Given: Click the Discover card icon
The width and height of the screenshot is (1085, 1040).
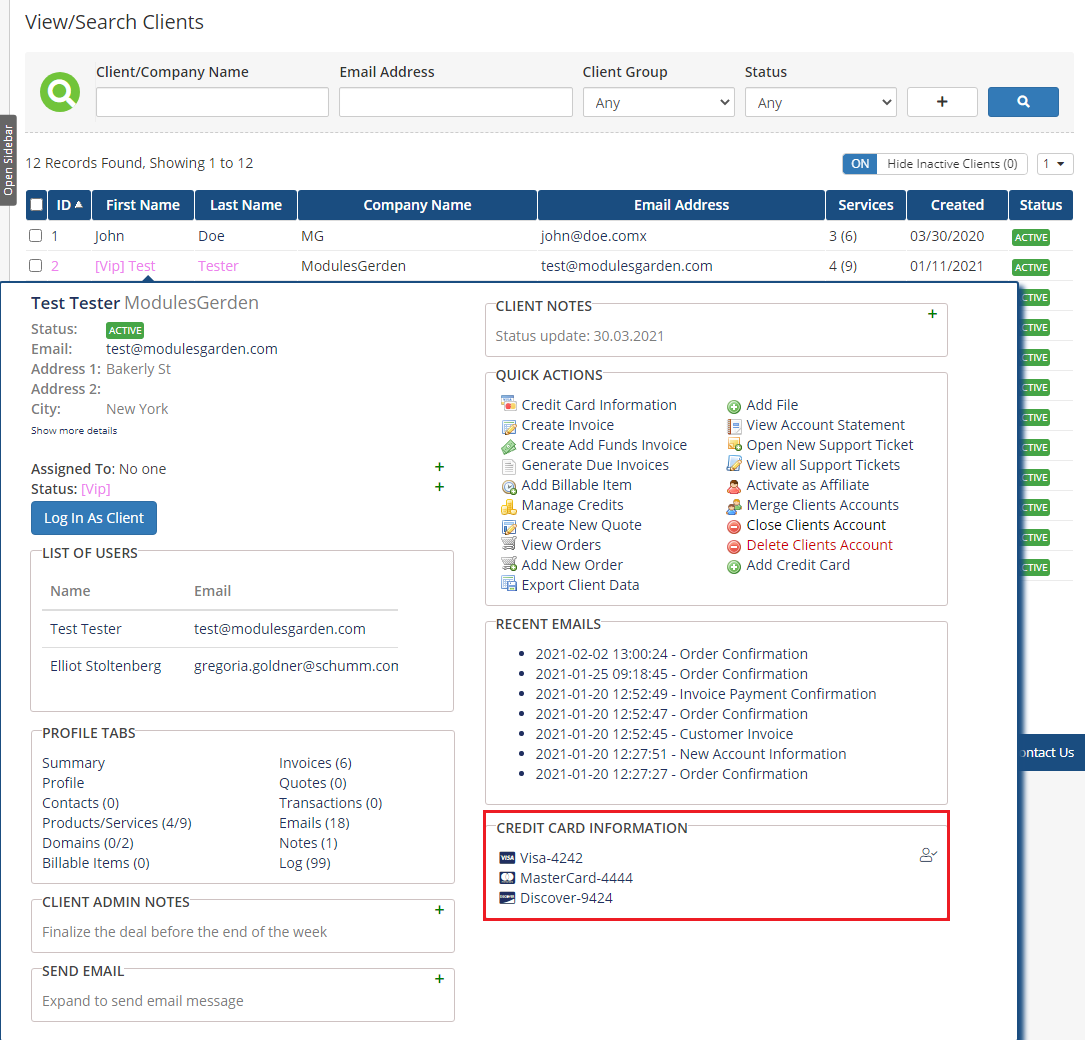Looking at the screenshot, I should (507, 898).
